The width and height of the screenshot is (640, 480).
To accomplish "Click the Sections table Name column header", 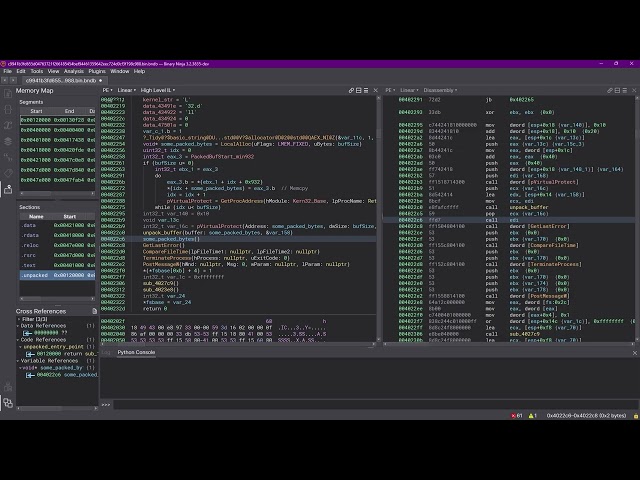I will [36, 216].
